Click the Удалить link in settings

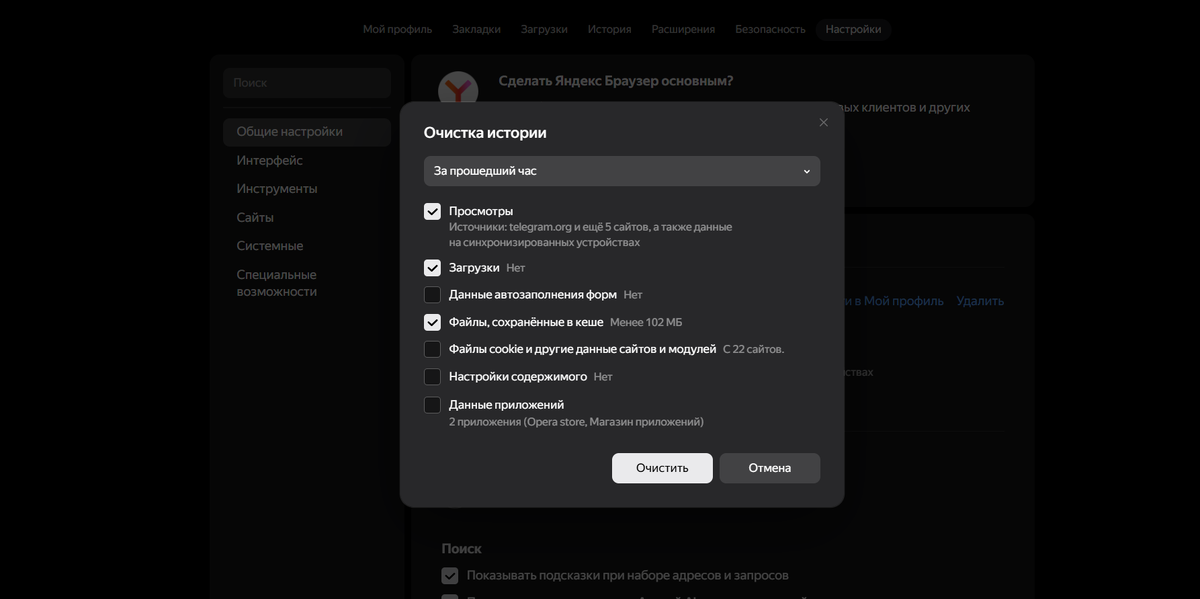click(x=980, y=301)
